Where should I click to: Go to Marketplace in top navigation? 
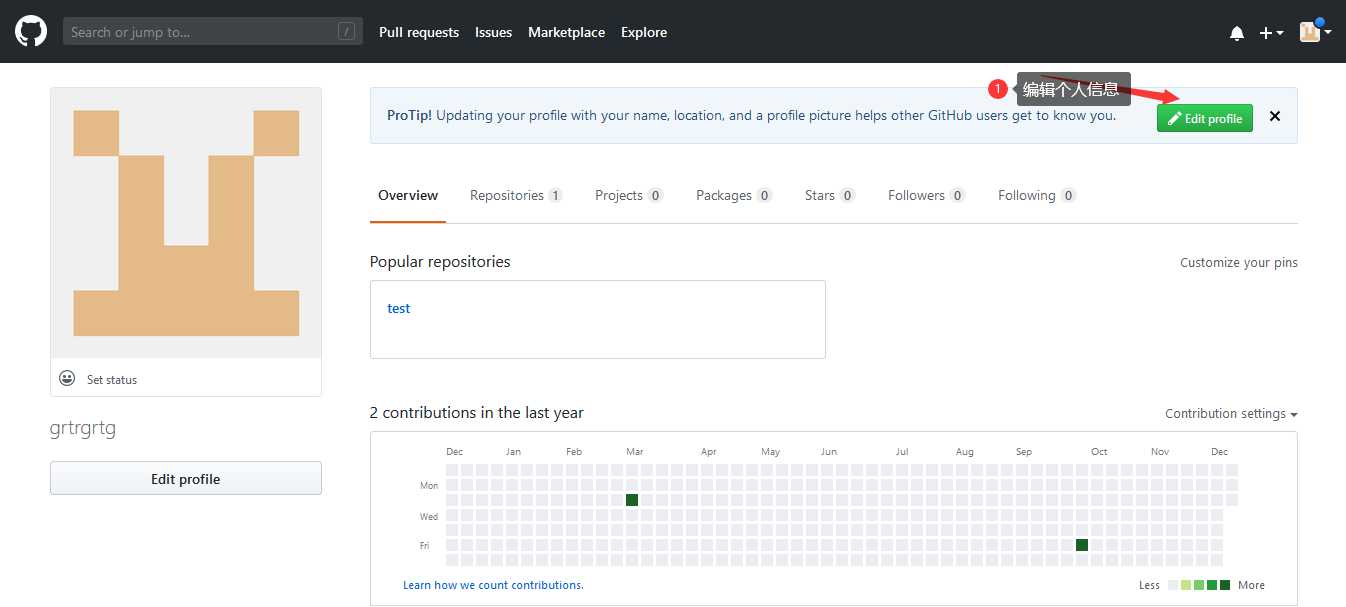pyautogui.click(x=566, y=32)
